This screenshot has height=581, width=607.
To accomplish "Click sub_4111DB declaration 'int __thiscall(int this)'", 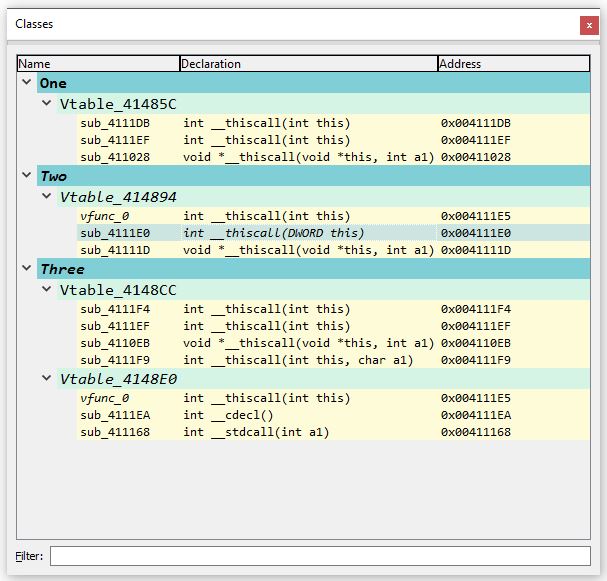I will click(x=266, y=123).
